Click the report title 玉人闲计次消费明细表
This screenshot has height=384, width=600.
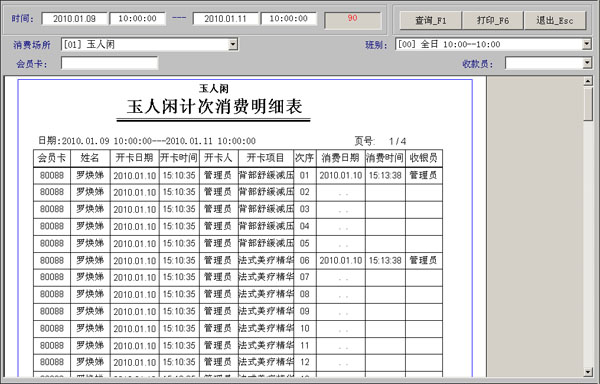(214, 107)
